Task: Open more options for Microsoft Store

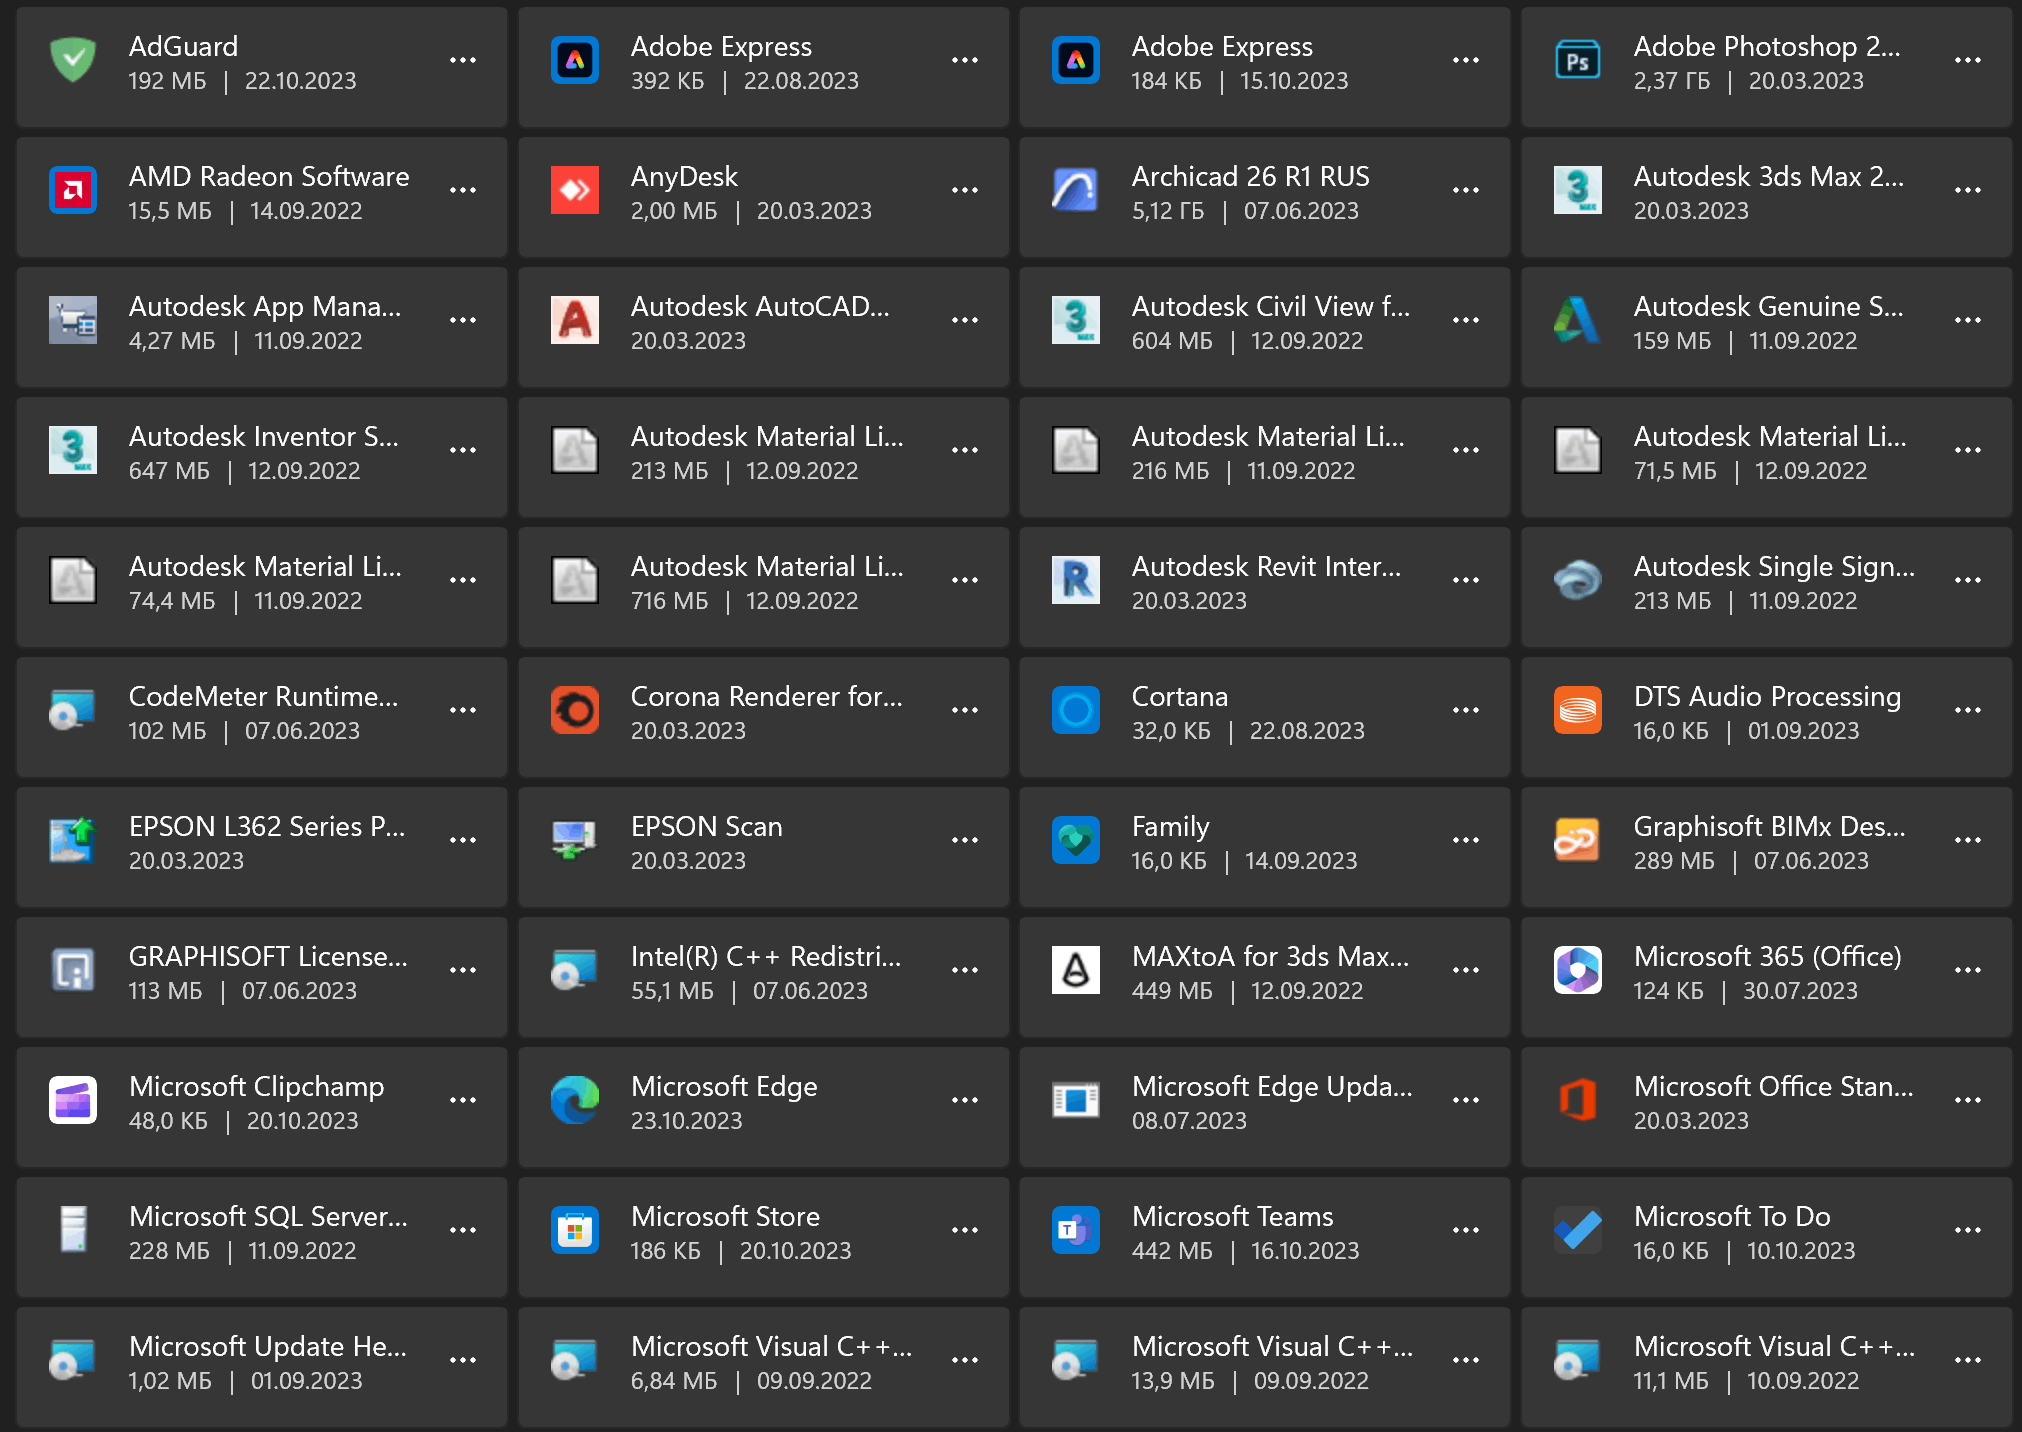Action: 965,1231
